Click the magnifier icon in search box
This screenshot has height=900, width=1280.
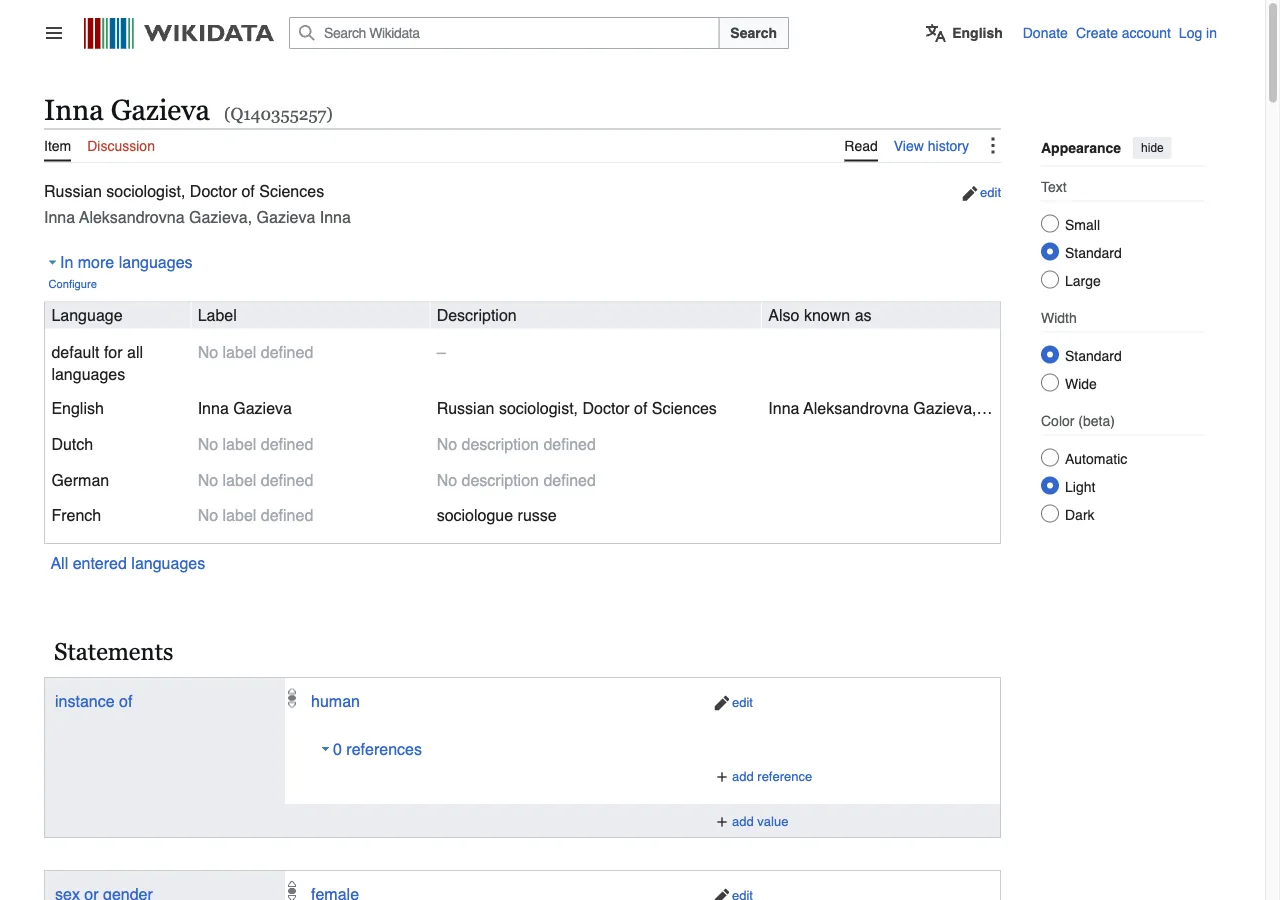(x=307, y=33)
